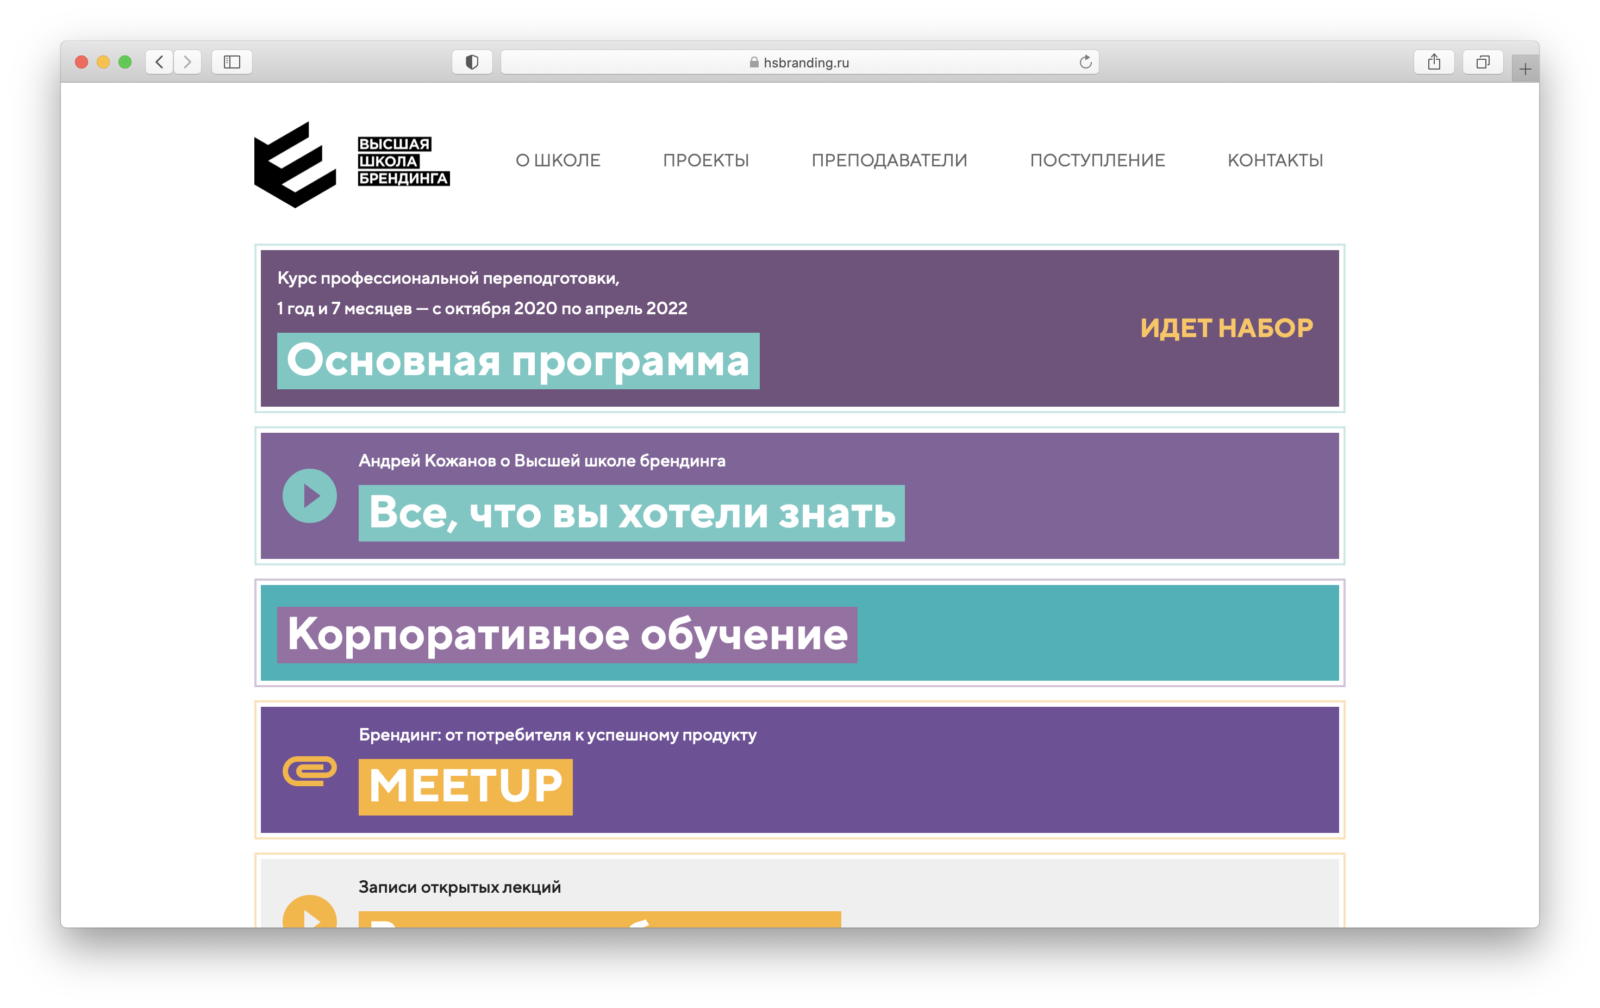Screen dimensions: 1600x1008
Task: Show all tabs overview icon
Action: pyautogui.click(x=1483, y=62)
